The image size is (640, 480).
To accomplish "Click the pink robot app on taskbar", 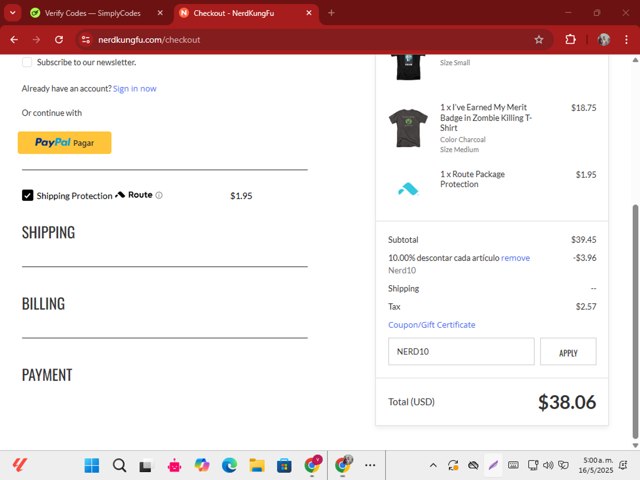I will (174, 465).
